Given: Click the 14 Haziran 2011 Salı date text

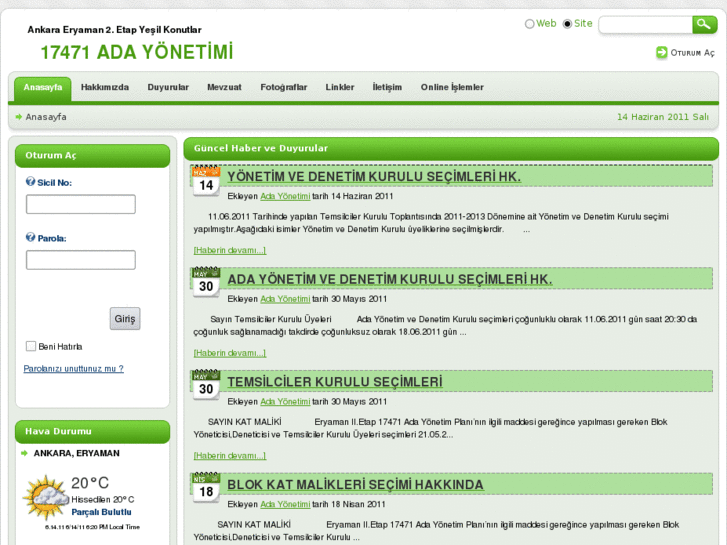Looking at the screenshot, I should [663, 117].
